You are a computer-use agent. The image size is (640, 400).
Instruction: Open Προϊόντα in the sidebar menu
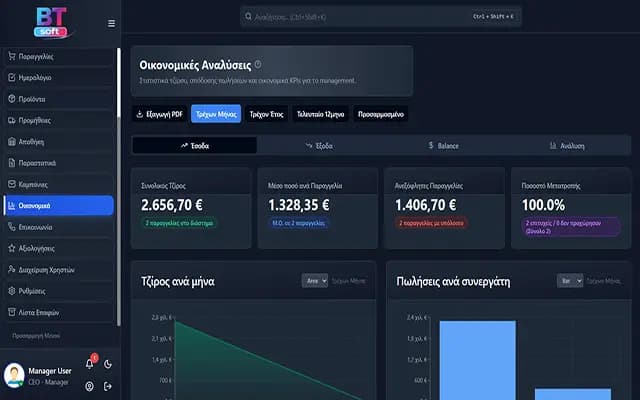(x=58, y=99)
